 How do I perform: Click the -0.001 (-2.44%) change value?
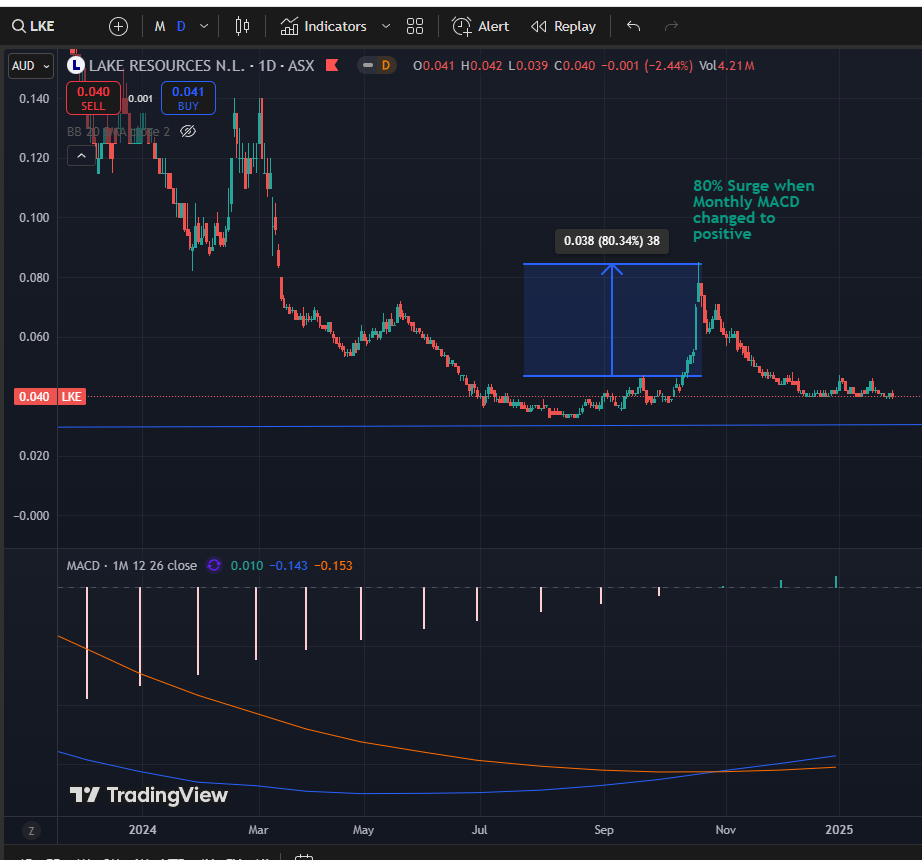[647, 65]
